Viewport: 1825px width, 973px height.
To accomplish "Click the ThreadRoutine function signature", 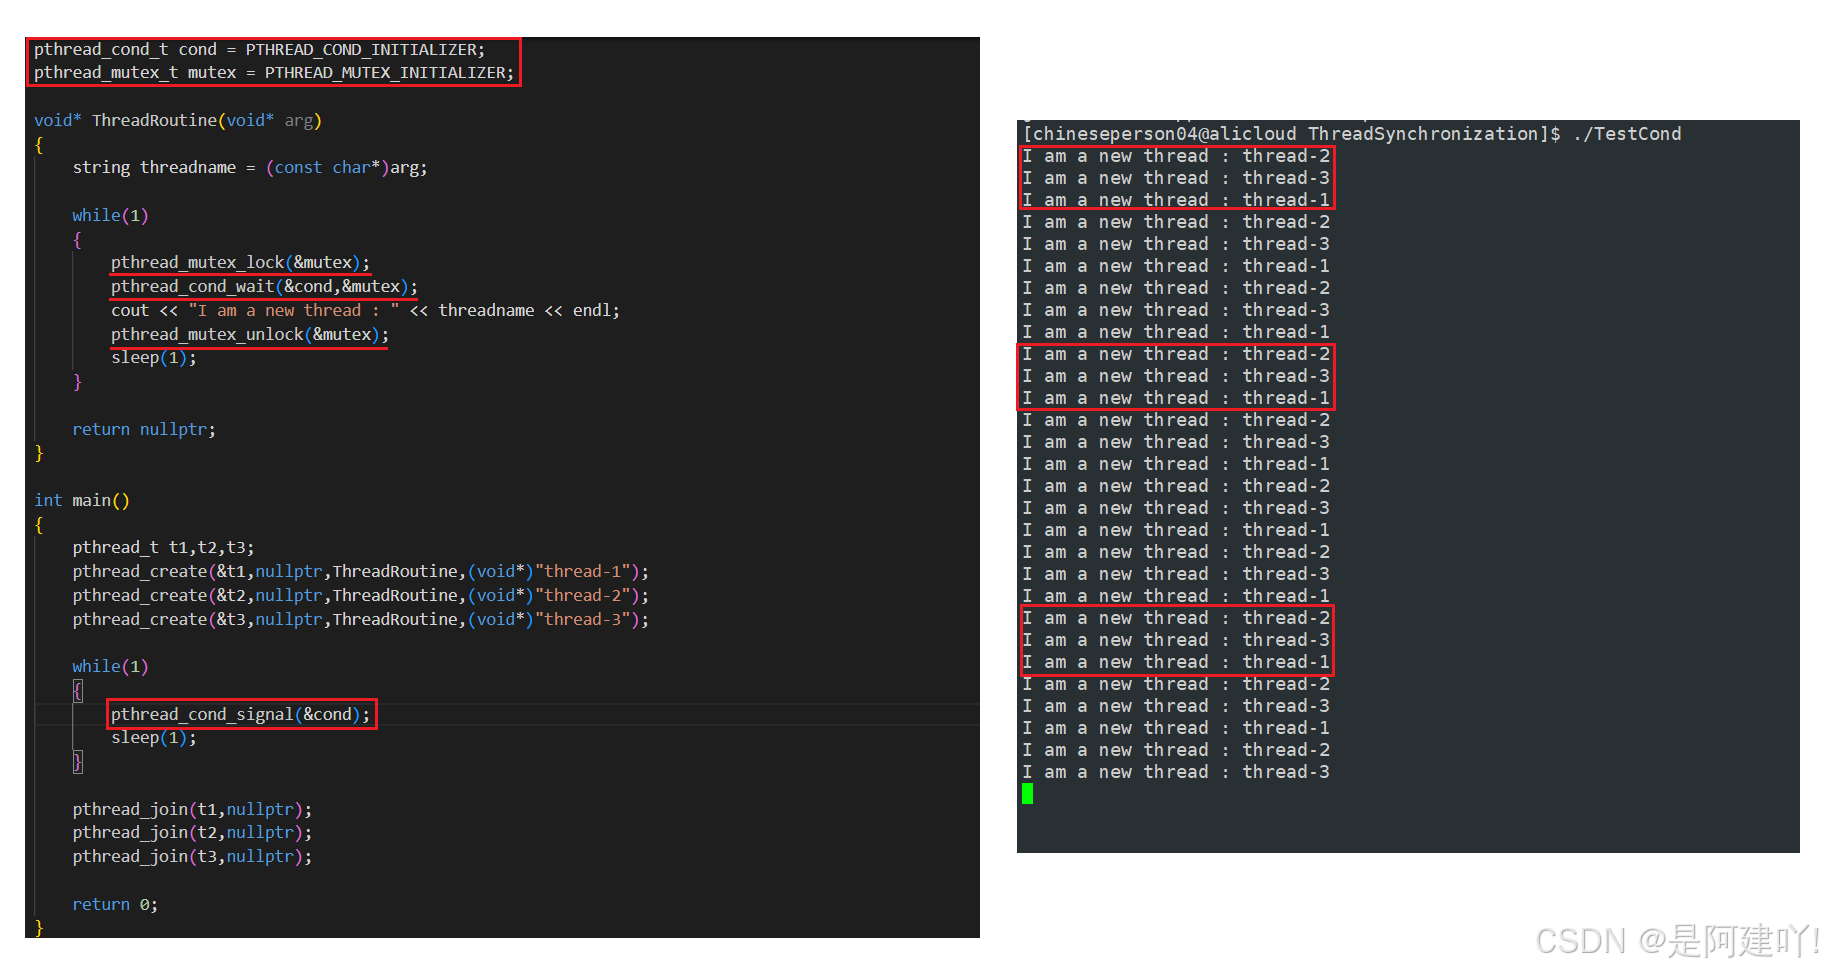I will pos(177,121).
